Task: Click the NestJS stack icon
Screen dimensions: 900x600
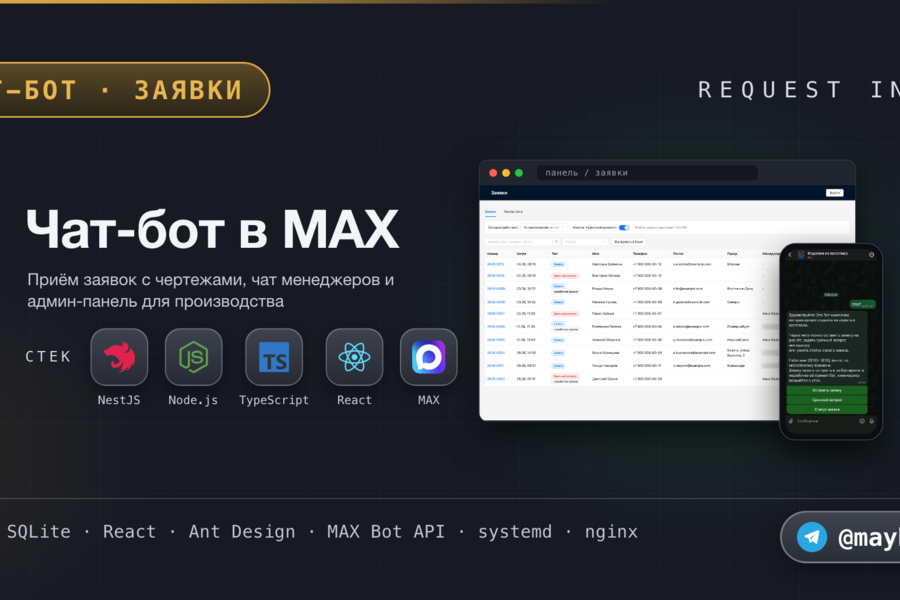Action: (119, 357)
